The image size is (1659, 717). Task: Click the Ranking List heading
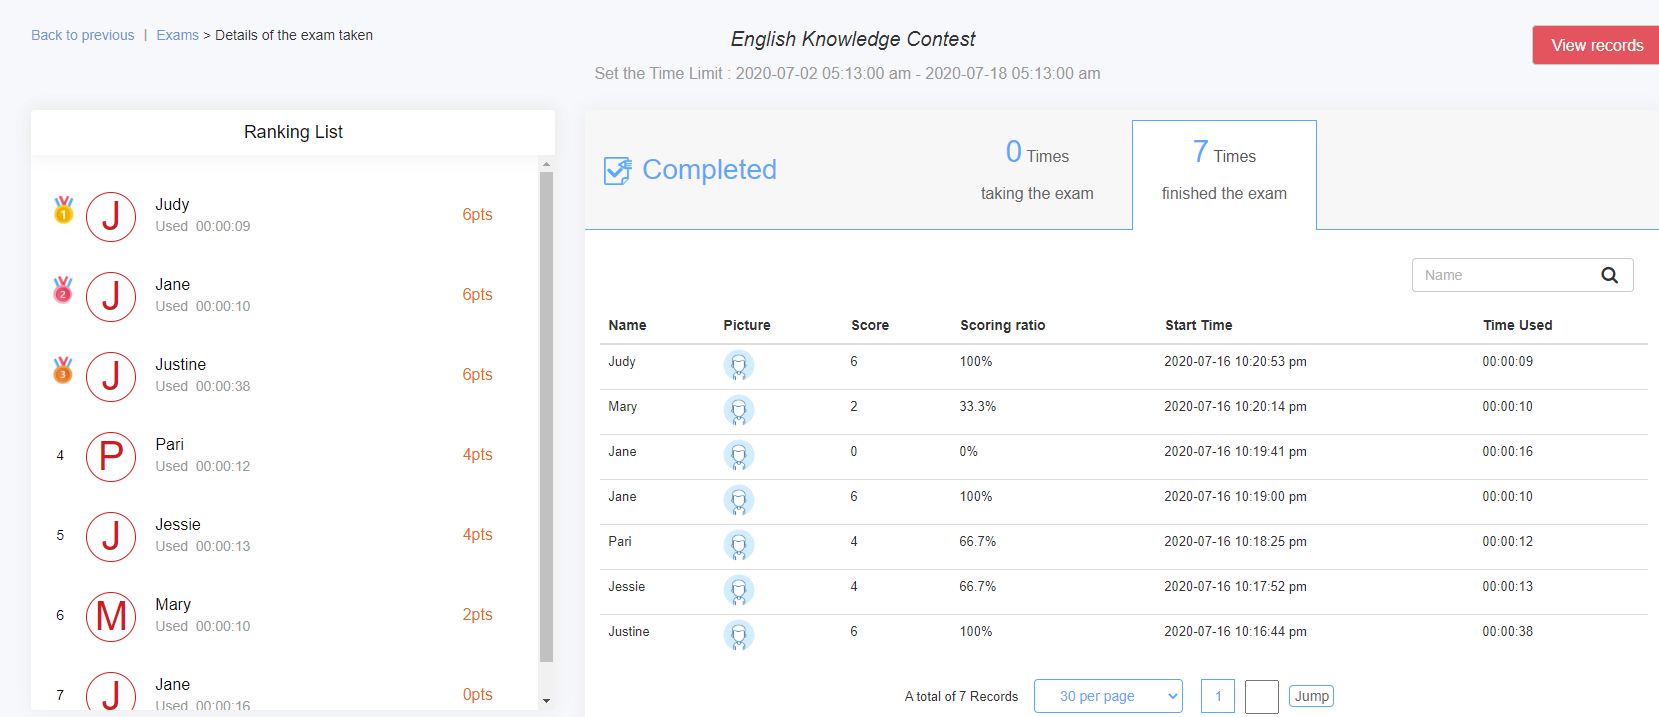coord(293,132)
